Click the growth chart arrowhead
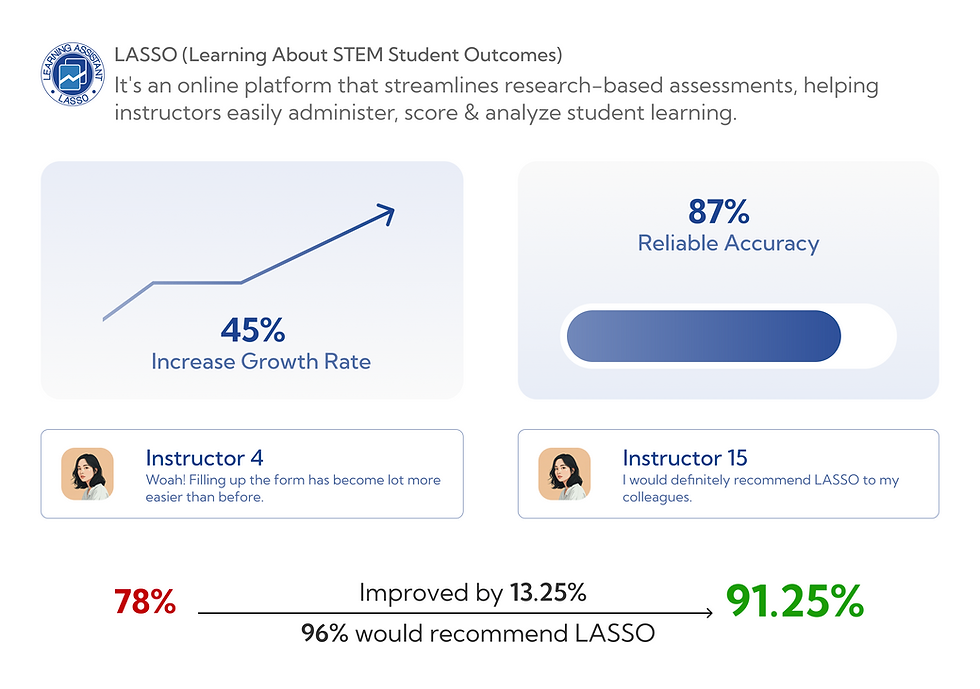980x689 pixels. [384, 211]
